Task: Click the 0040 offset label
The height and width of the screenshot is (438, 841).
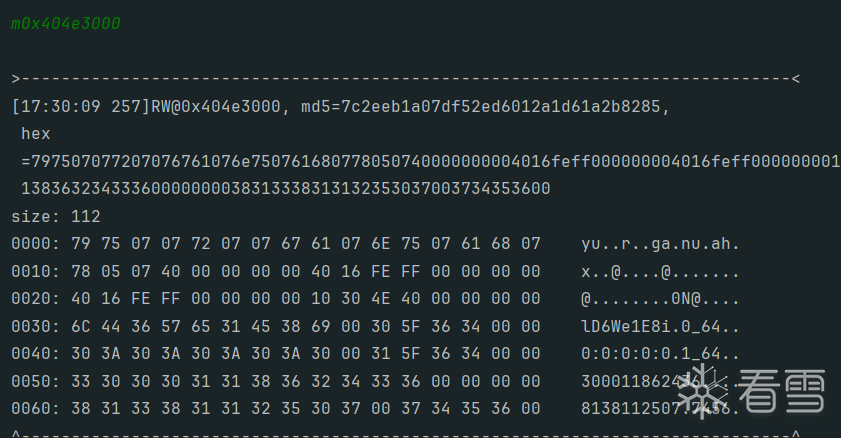Action: [x=30, y=354]
